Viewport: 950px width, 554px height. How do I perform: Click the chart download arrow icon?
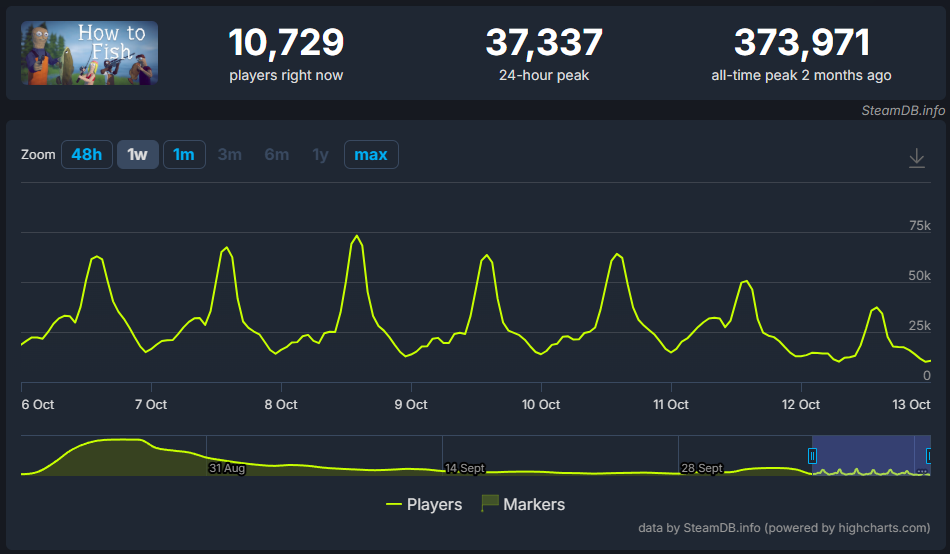917,158
